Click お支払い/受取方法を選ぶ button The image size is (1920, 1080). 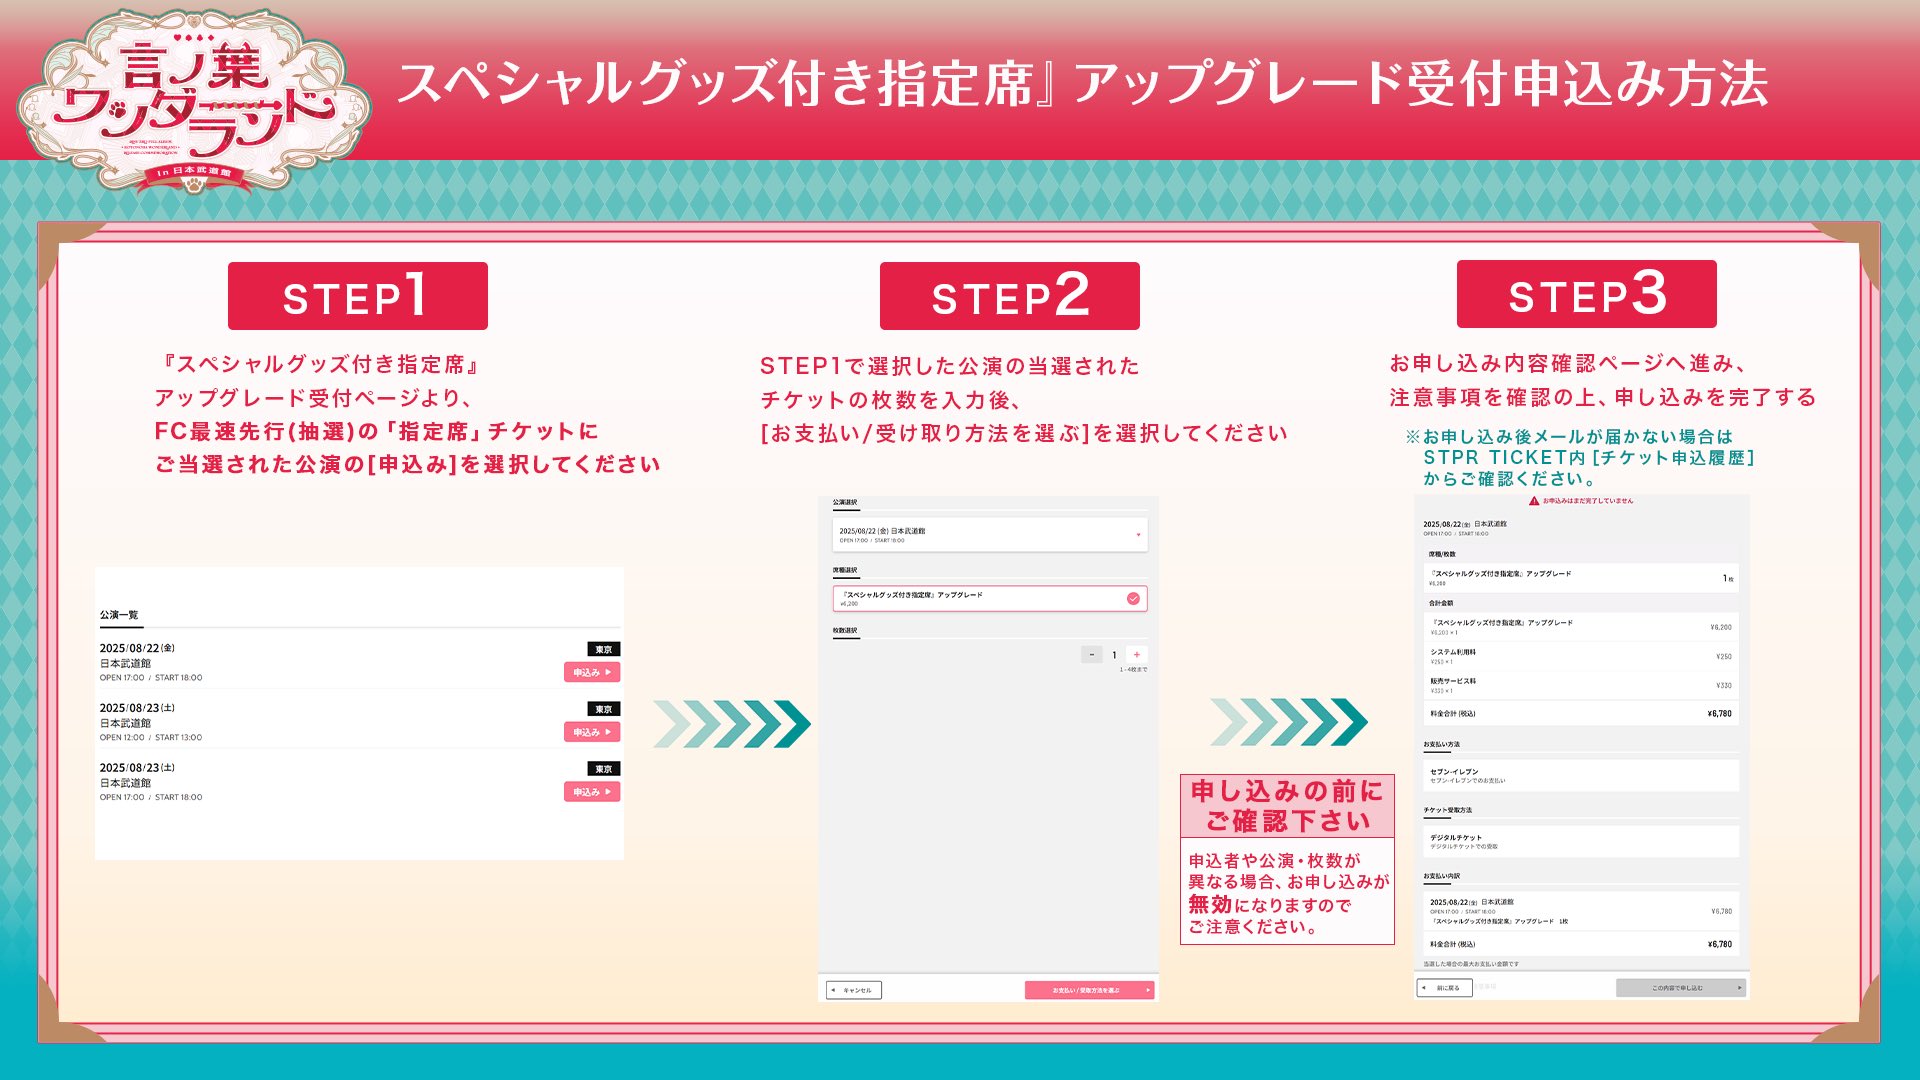1088,990
